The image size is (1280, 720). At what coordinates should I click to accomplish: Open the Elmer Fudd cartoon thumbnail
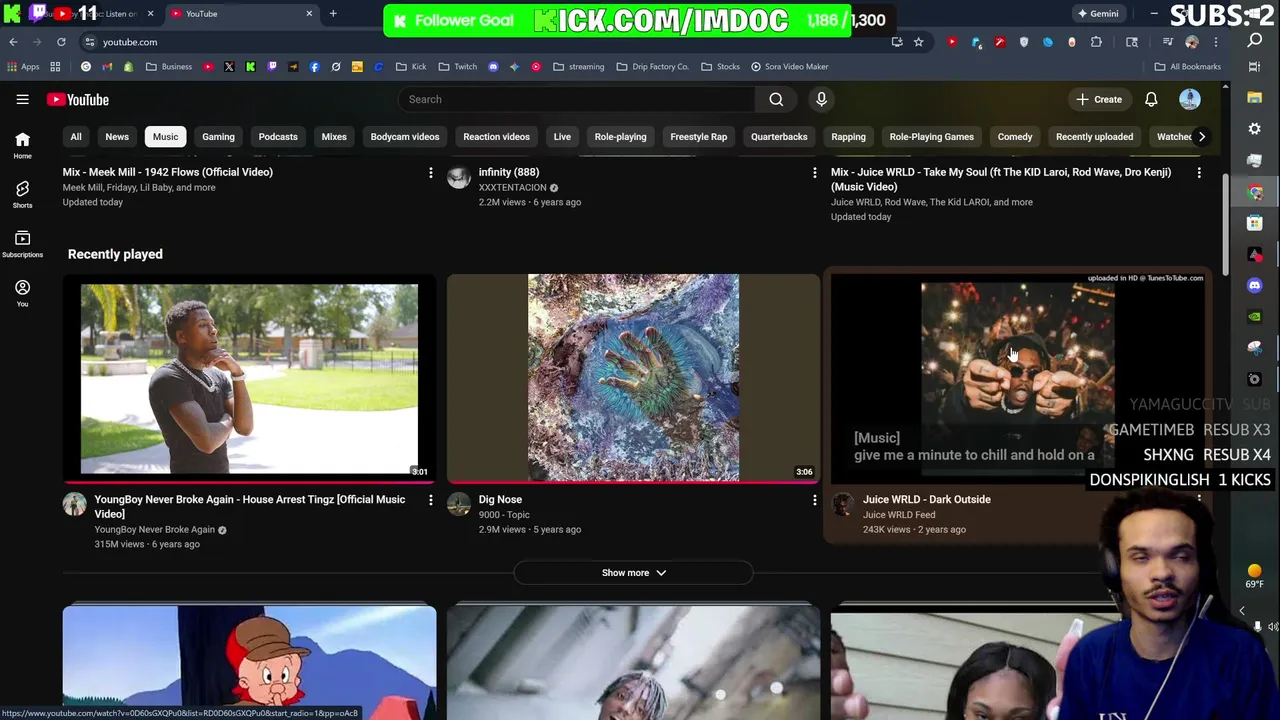[x=249, y=662]
